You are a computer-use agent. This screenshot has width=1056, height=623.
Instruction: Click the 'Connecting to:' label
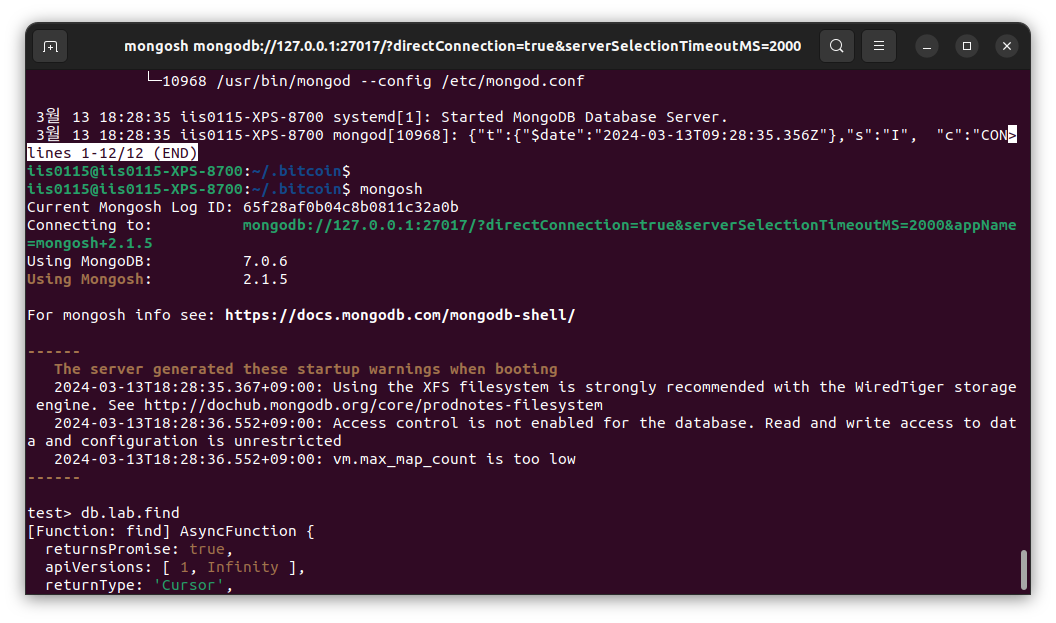point(90,226)
